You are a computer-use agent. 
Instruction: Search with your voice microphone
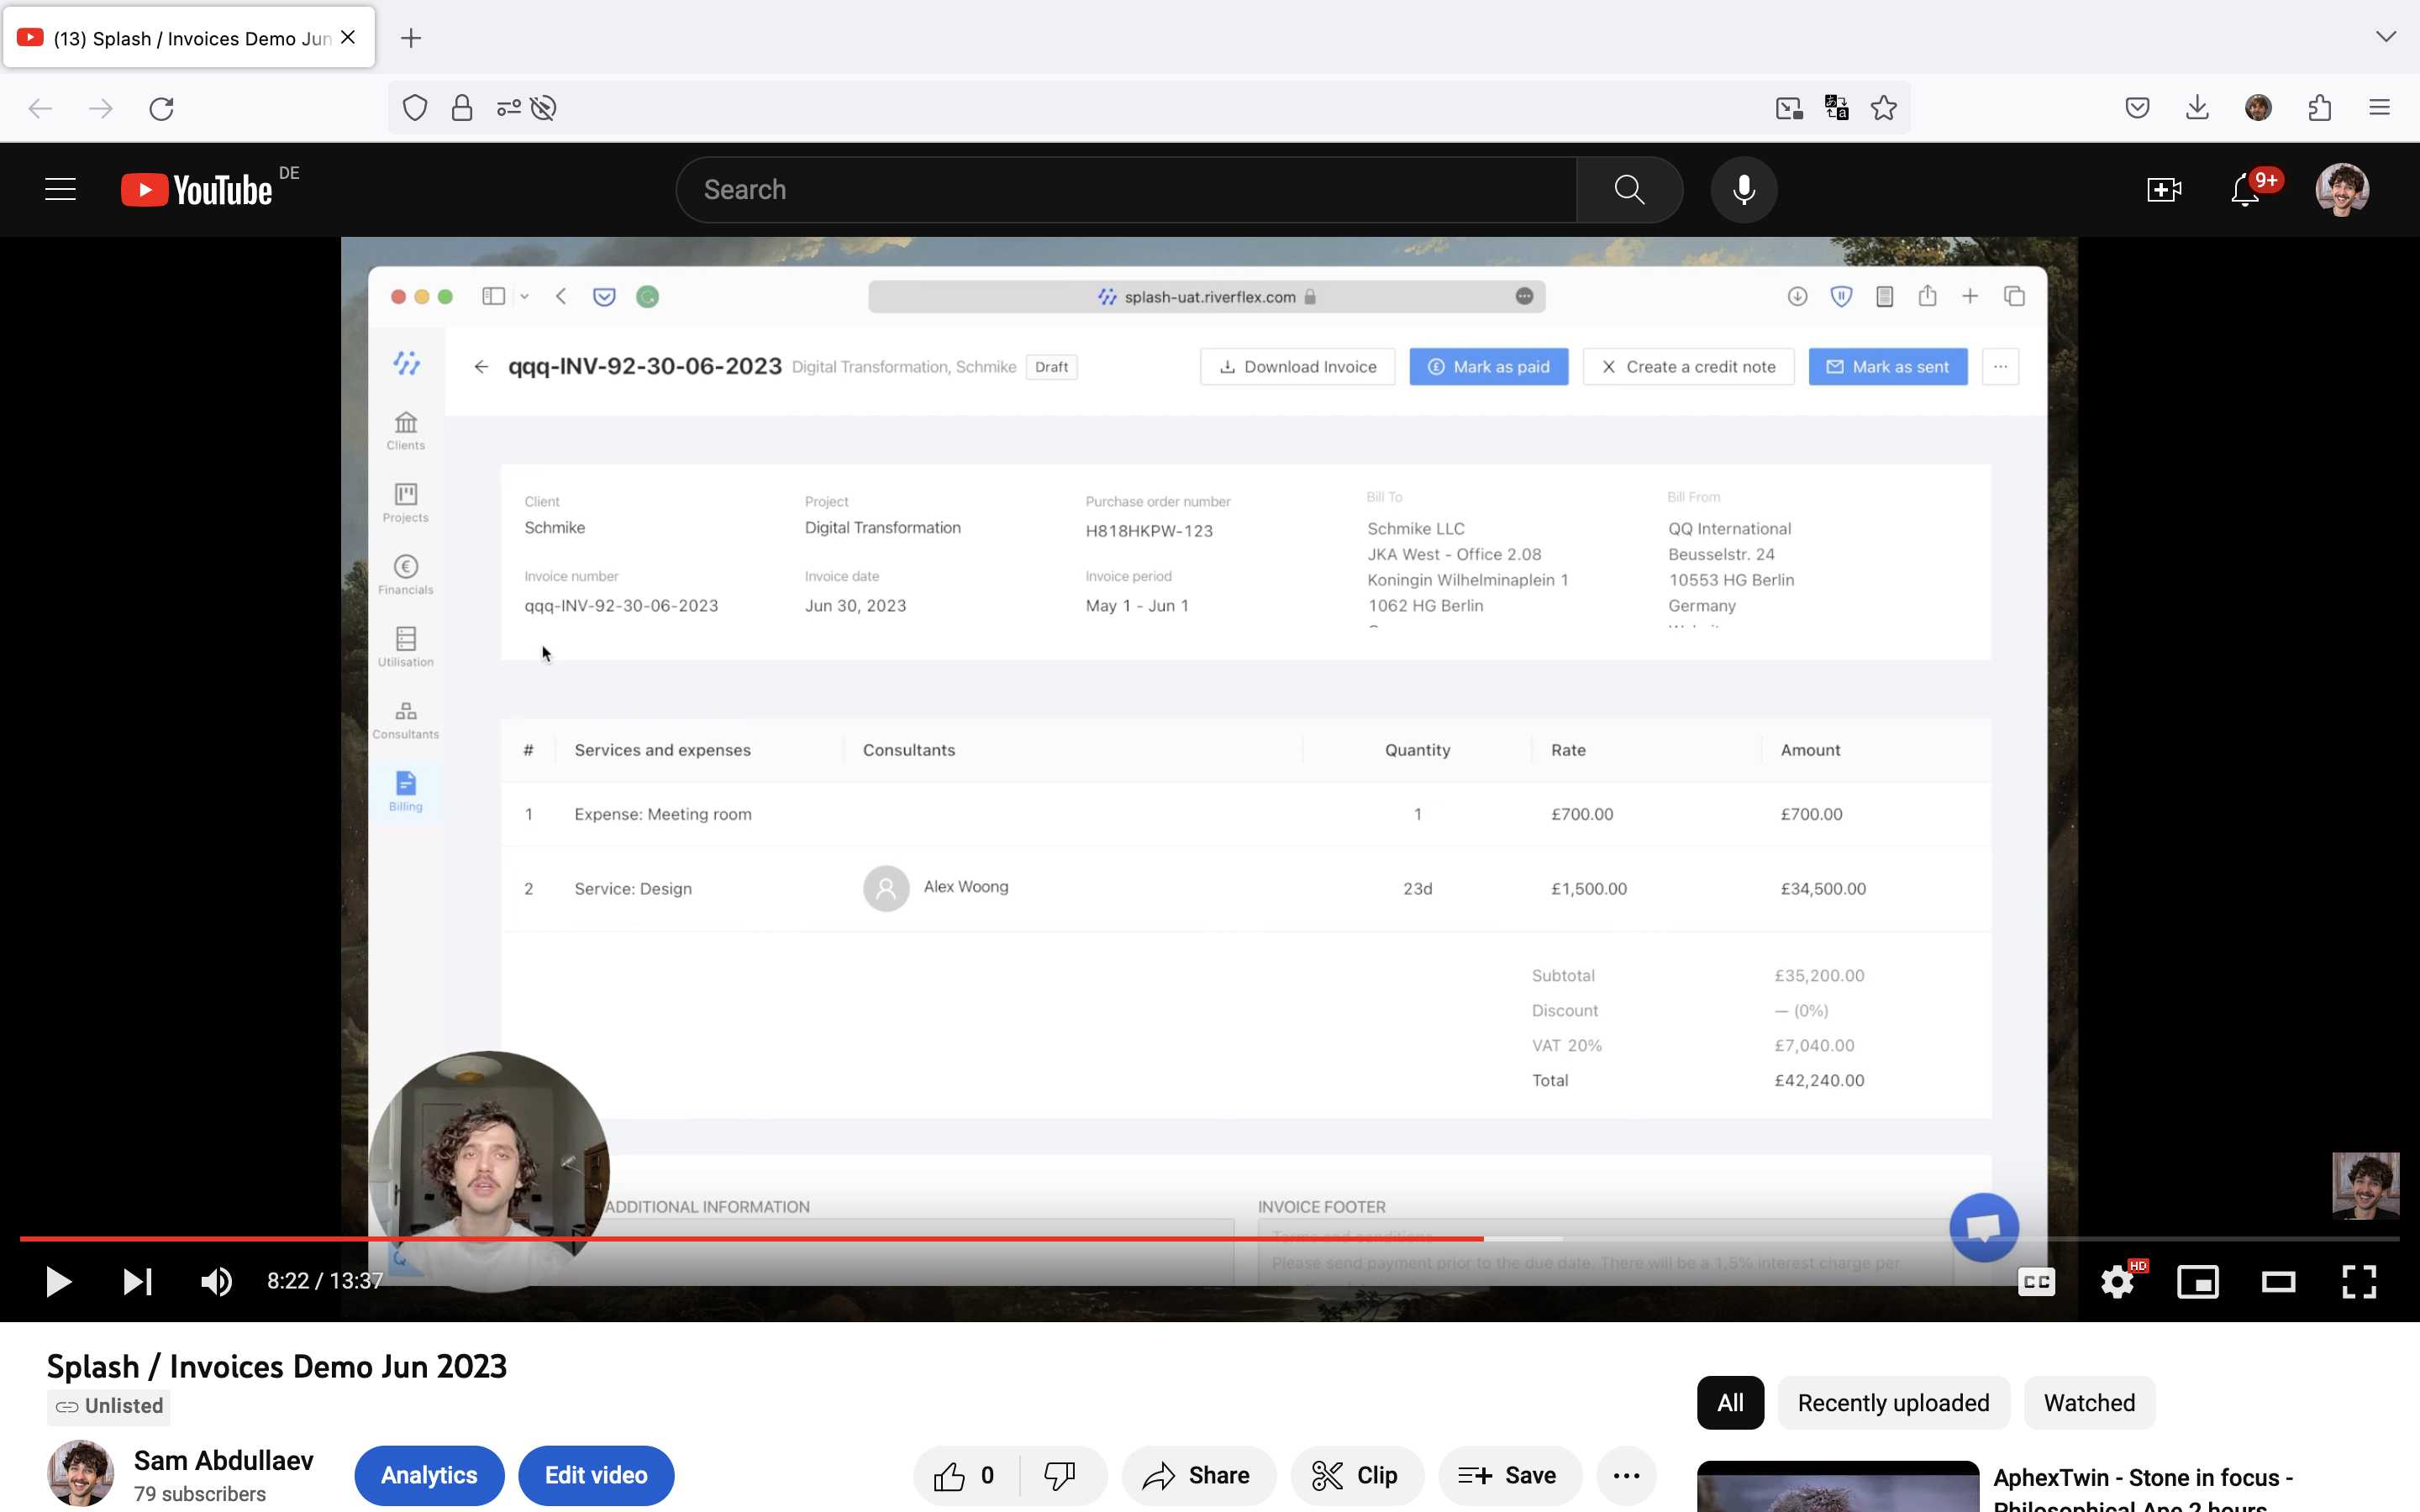click(1743, 189)
